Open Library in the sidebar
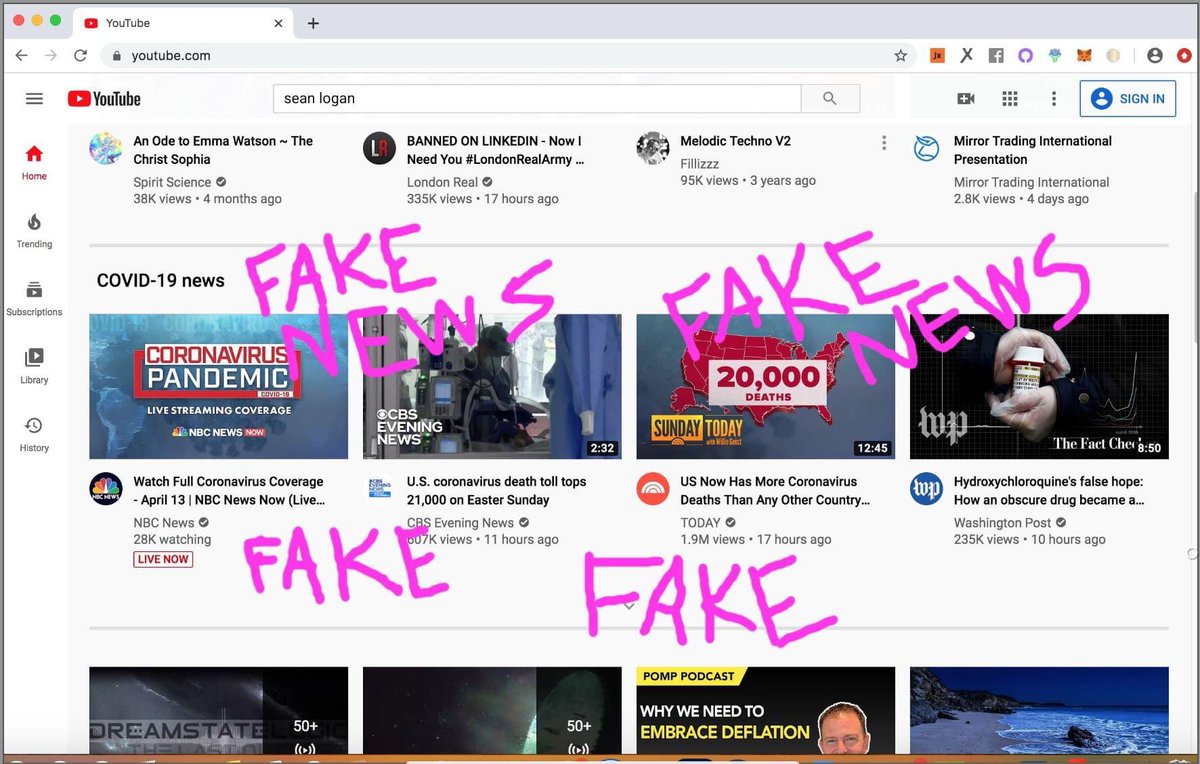 click(x=34, y=366)
